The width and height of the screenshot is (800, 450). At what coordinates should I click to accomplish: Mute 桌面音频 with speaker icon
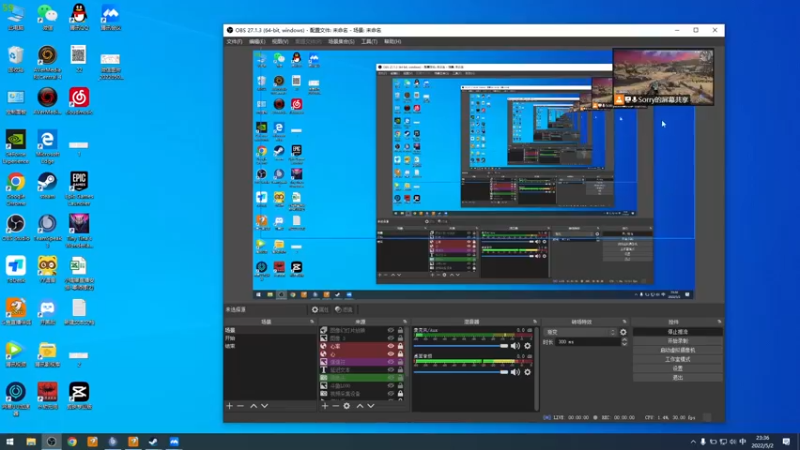click(x=515, y=372)
